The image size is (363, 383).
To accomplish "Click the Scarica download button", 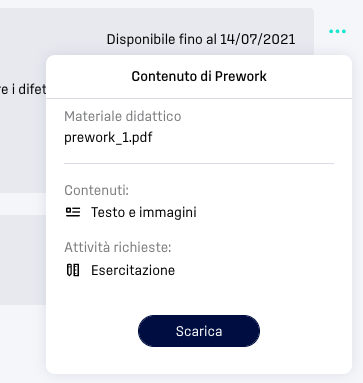I will tap(199, 331).
